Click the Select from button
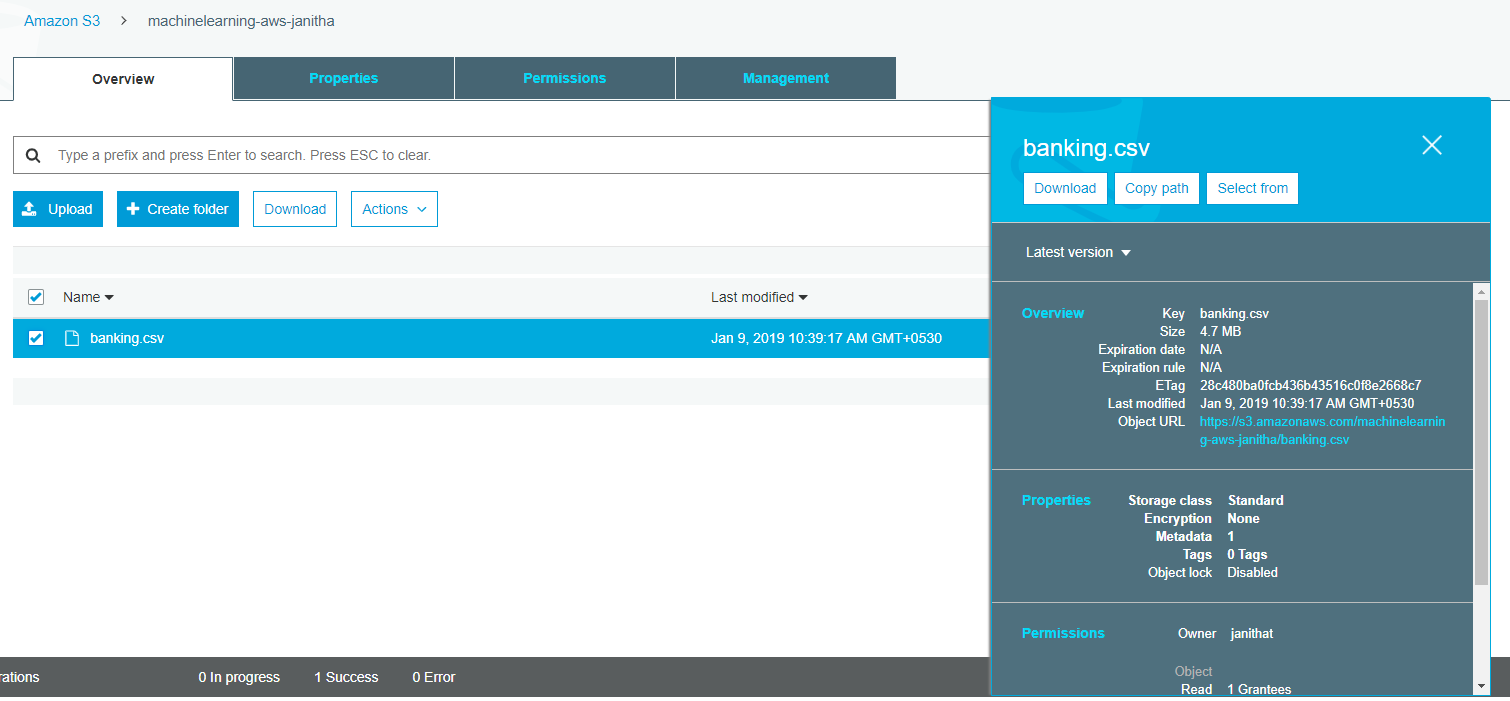Viewport: 1510px width, 701px height. coord(1252,188)
